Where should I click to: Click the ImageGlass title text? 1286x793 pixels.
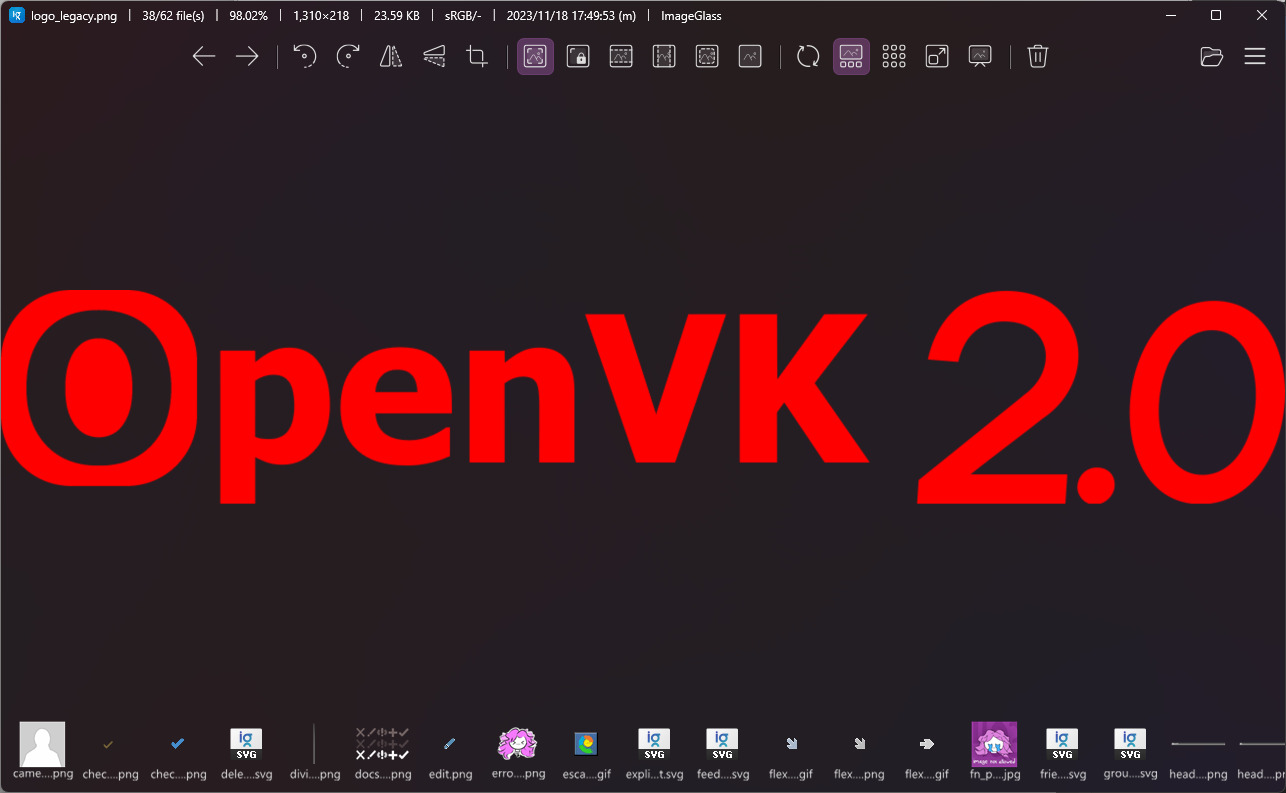point(691,16)
